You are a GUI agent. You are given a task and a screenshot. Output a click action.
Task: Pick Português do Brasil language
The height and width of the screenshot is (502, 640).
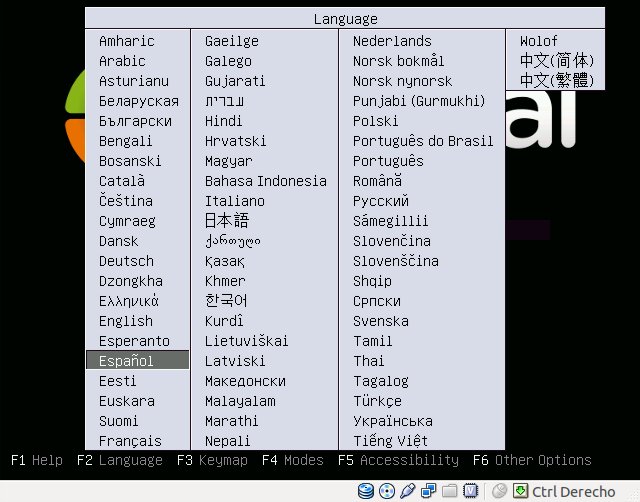click(x=422, y=141)
